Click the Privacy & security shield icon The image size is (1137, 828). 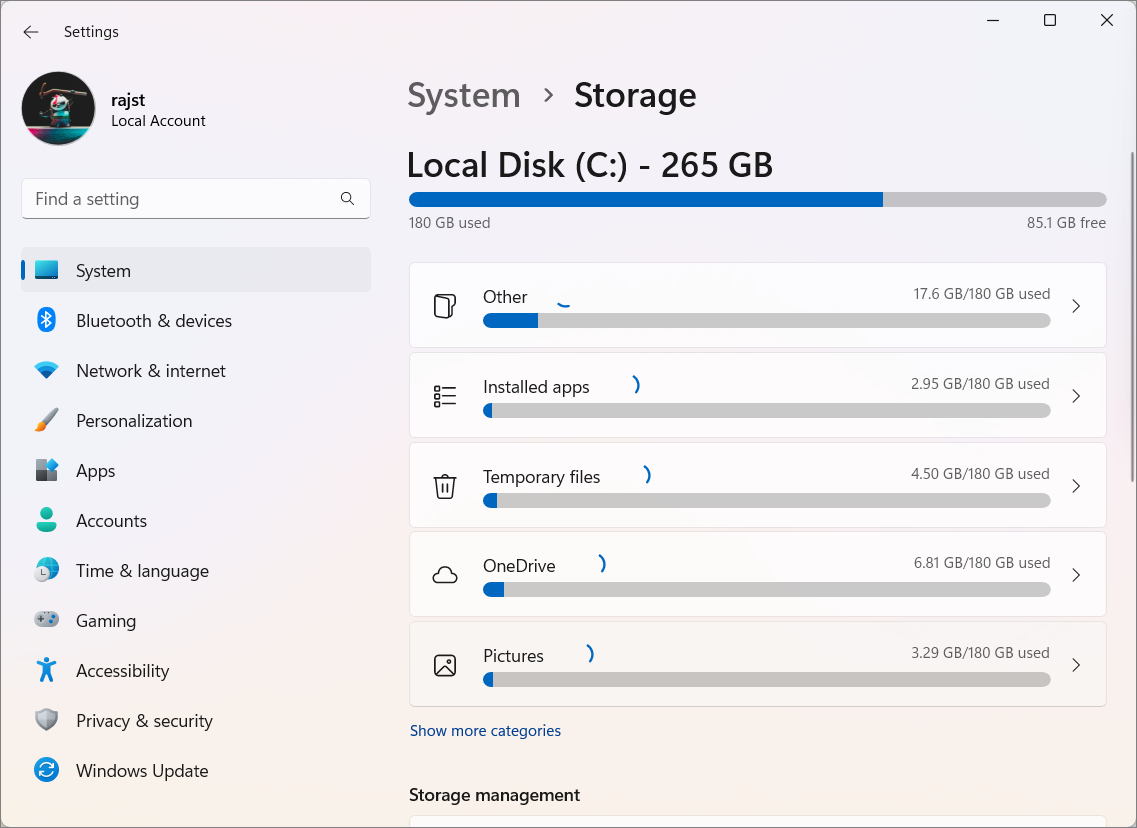click(x=46, y=721)
